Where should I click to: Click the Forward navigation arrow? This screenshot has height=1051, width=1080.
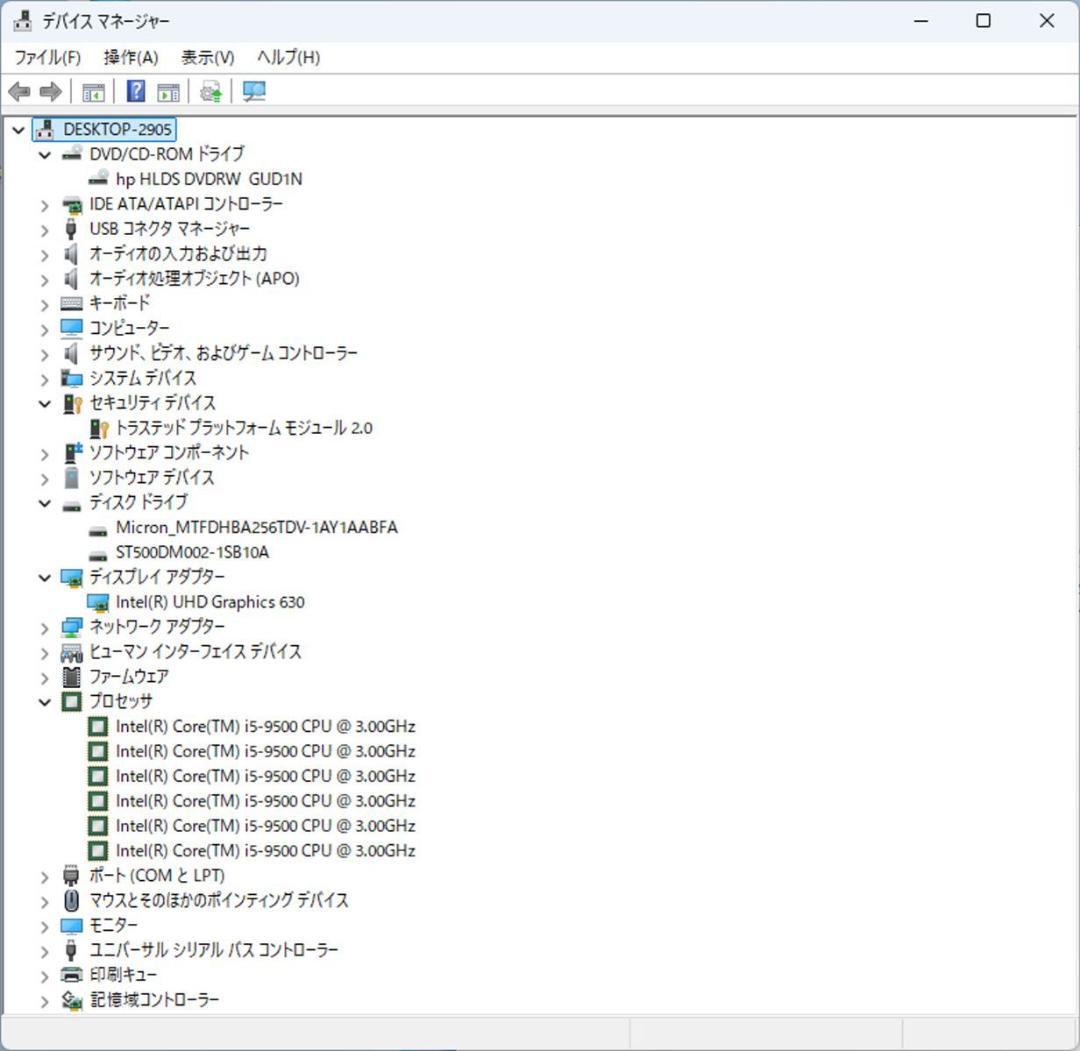click(48, 91)
